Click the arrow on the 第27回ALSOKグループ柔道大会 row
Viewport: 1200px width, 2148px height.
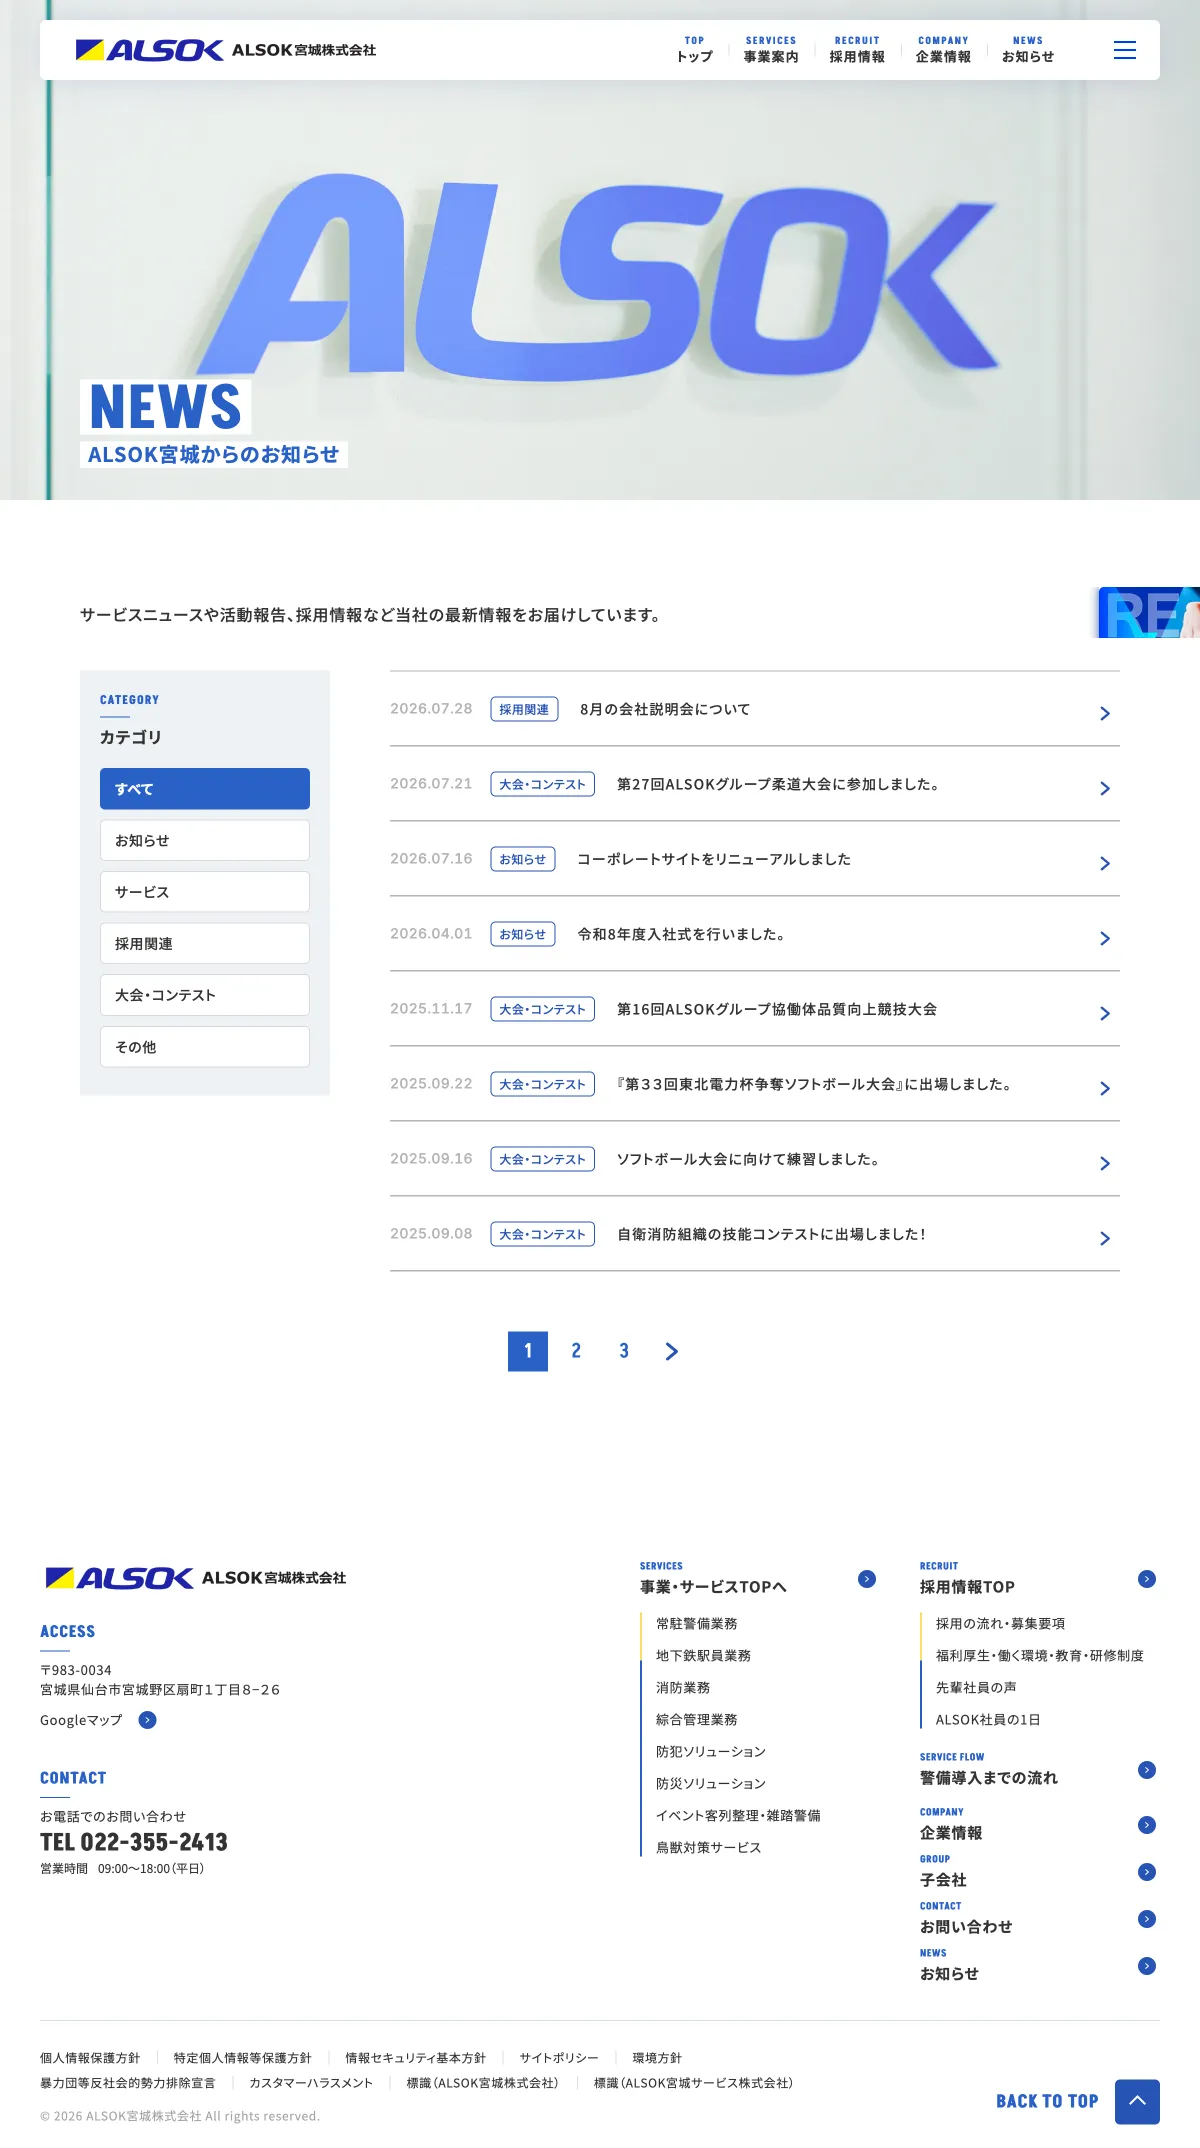(1105, 788)
